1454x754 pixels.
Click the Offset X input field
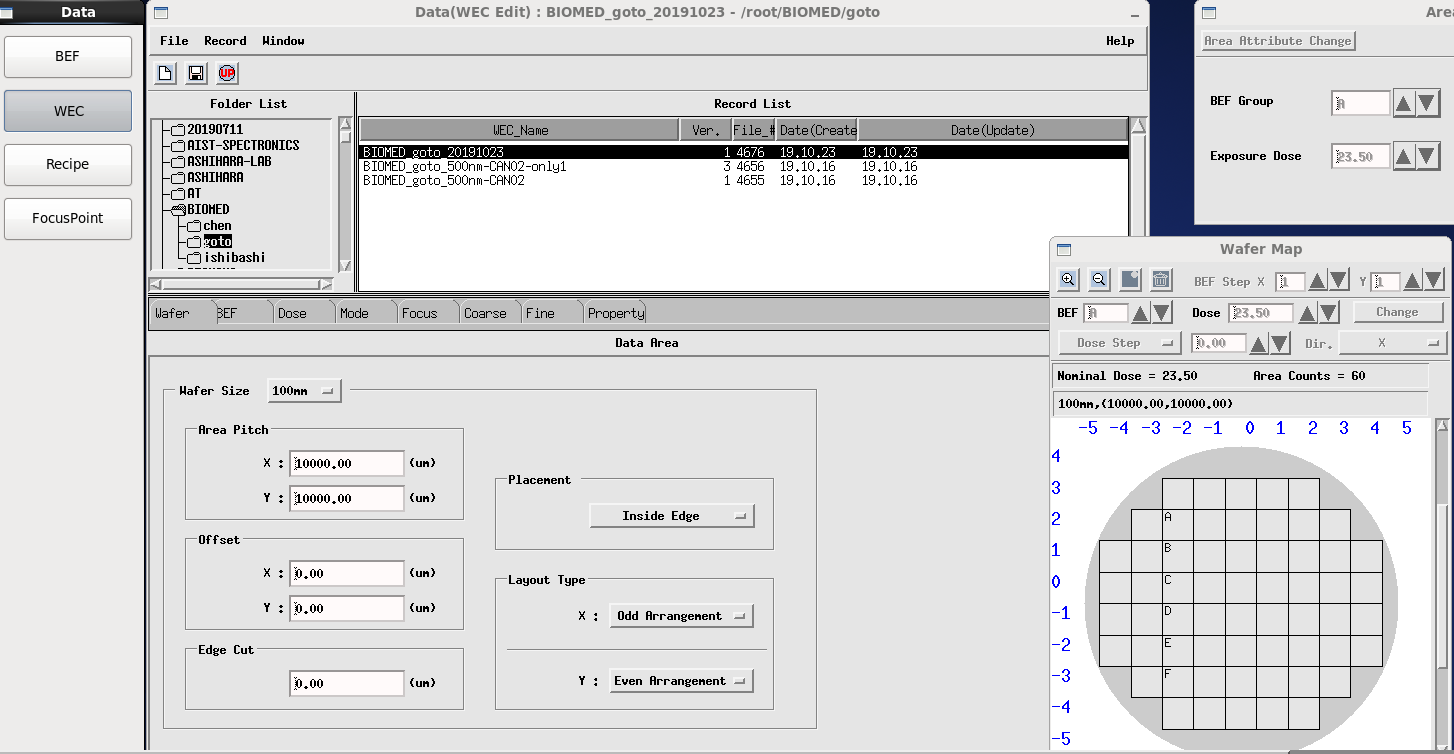pos(347,574)
